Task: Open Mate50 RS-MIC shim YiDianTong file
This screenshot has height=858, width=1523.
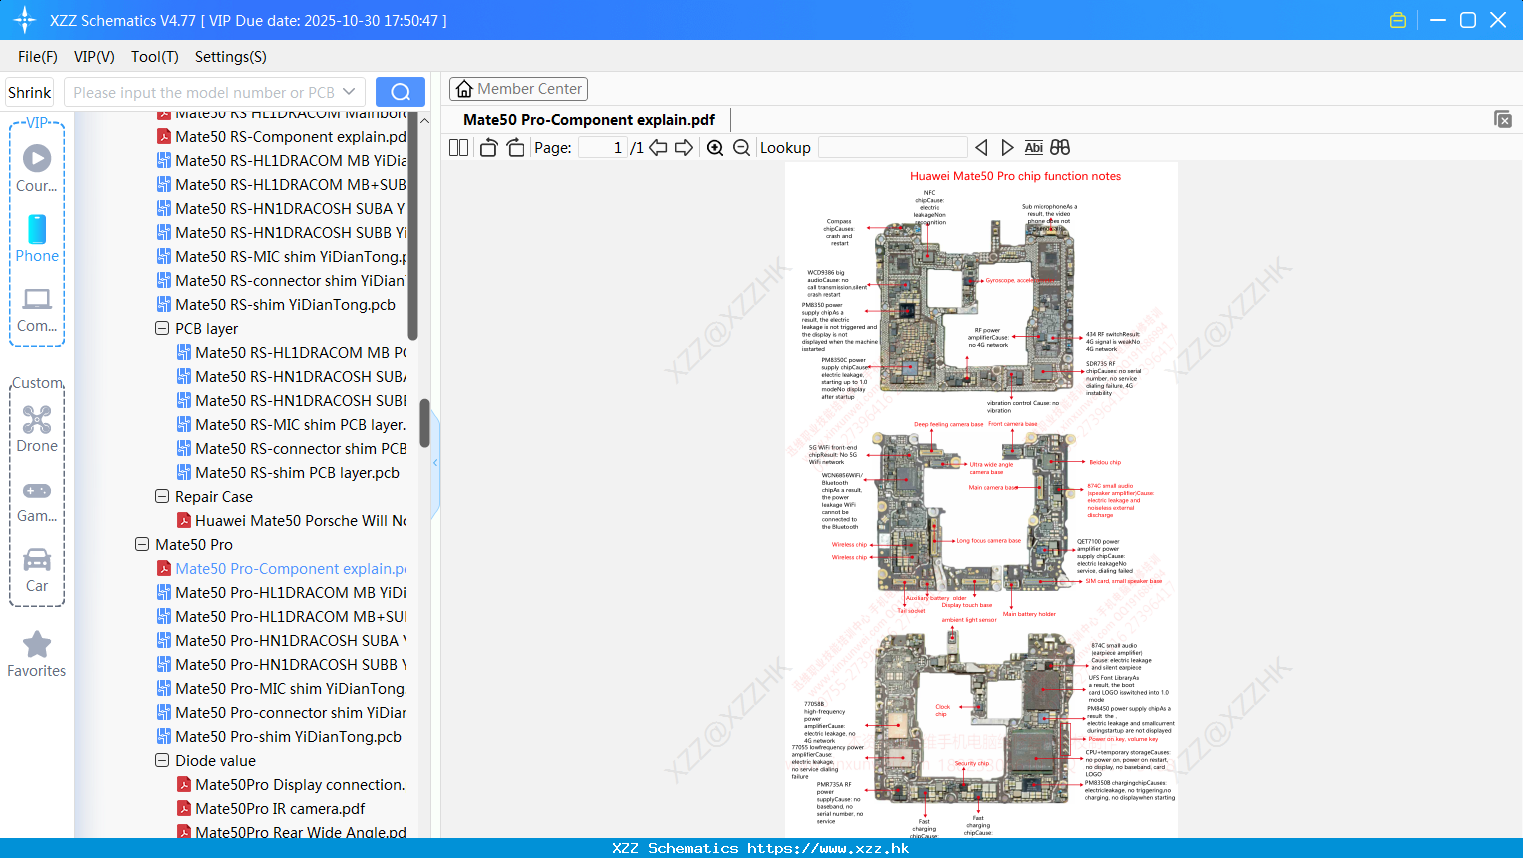Action: (281, 256)
